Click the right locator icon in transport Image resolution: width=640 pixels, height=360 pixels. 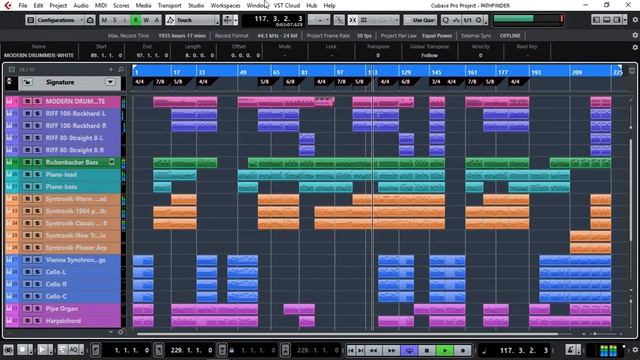coord(159,350)
